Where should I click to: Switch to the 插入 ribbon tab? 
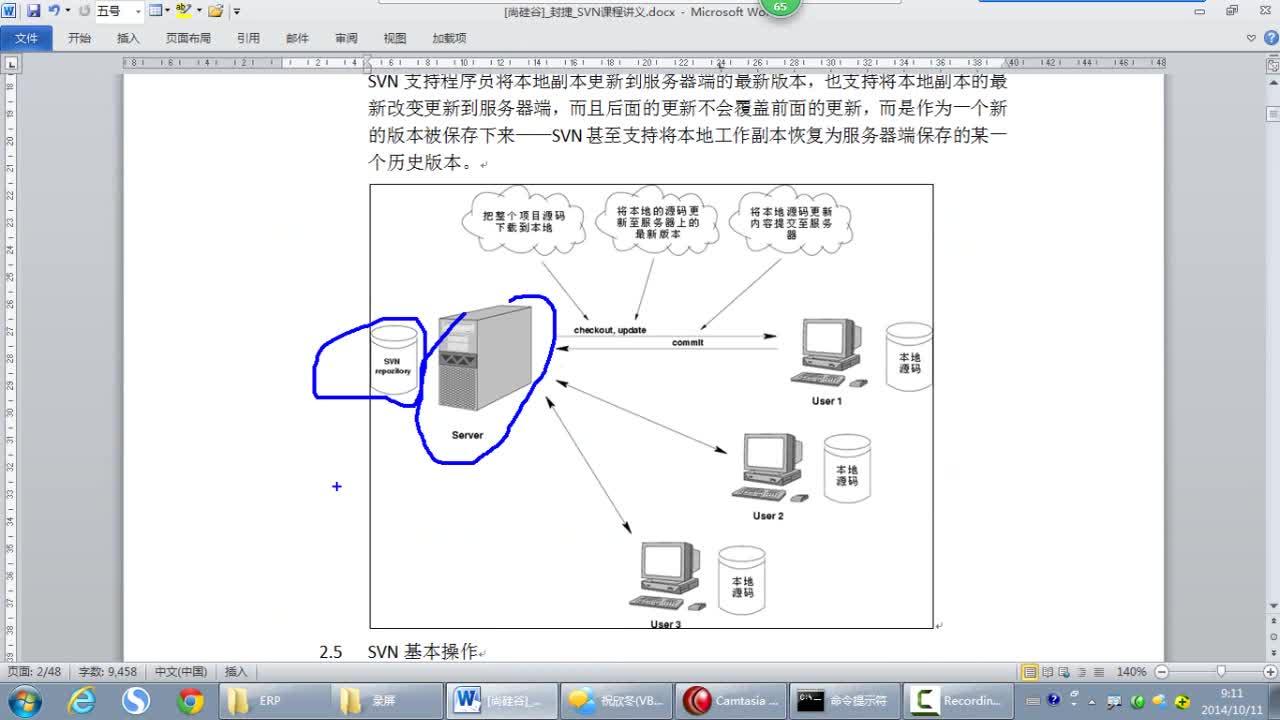tap(128, 38)
